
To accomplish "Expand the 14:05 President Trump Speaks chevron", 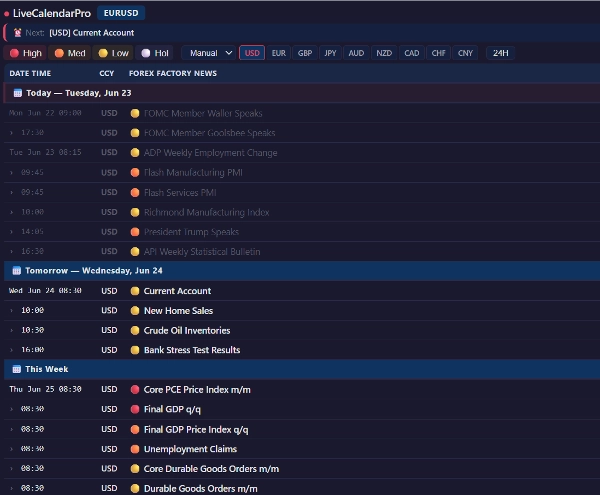I will [11, 232].
